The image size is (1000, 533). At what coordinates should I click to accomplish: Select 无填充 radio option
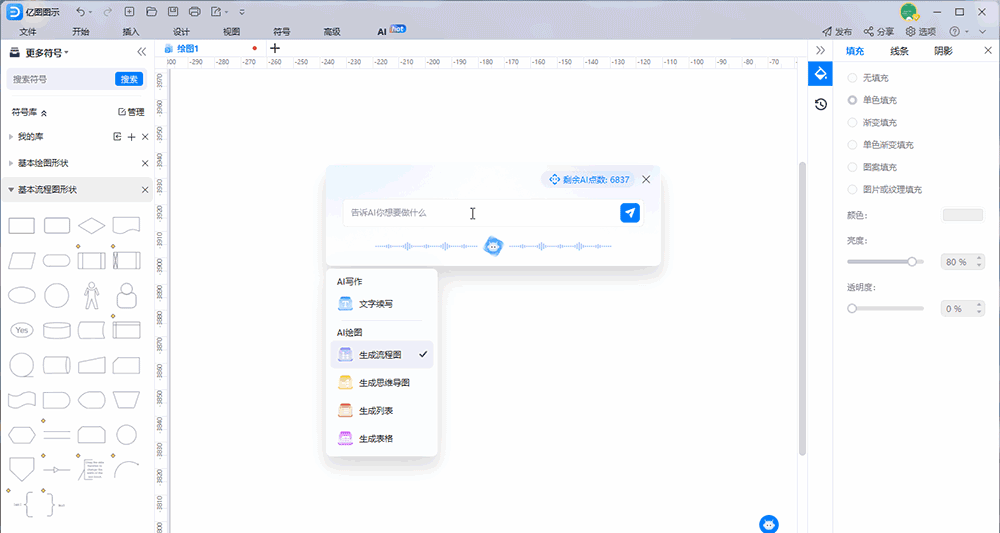point(852,78)
